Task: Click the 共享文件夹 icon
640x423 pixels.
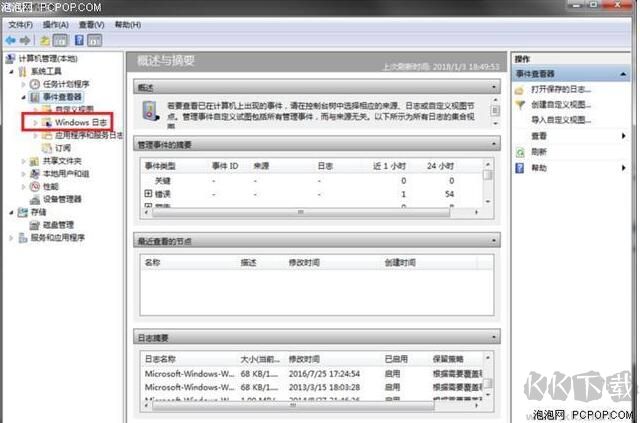Action: click(x=35, y=161)
